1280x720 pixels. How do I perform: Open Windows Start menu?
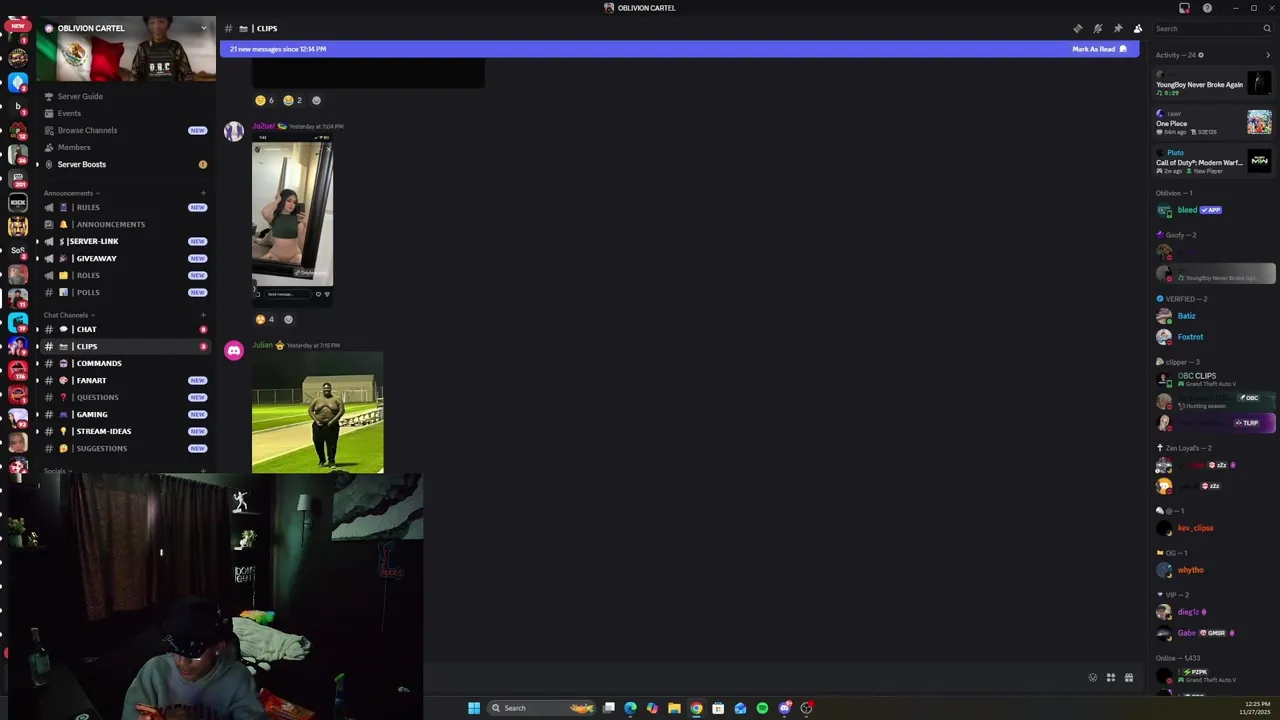(x=474, y=708)
